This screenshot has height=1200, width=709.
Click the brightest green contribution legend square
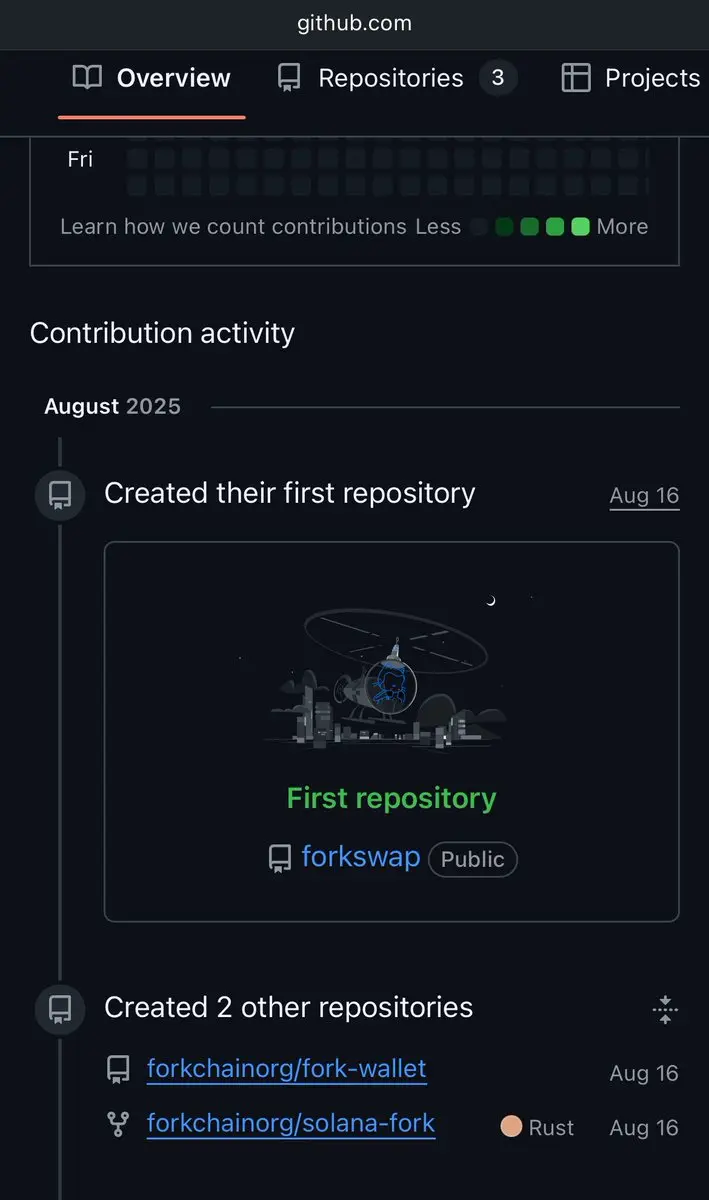[x=580, y=227]
